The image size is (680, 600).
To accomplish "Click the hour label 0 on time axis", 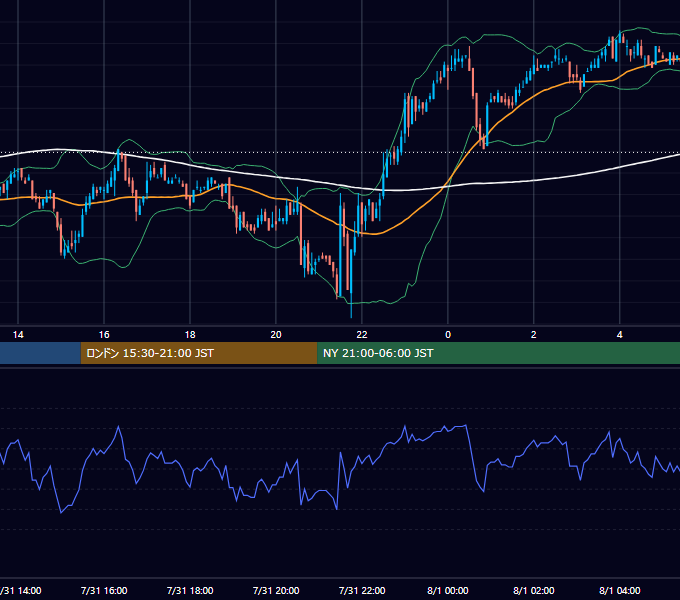I will (x=448, y=335).
